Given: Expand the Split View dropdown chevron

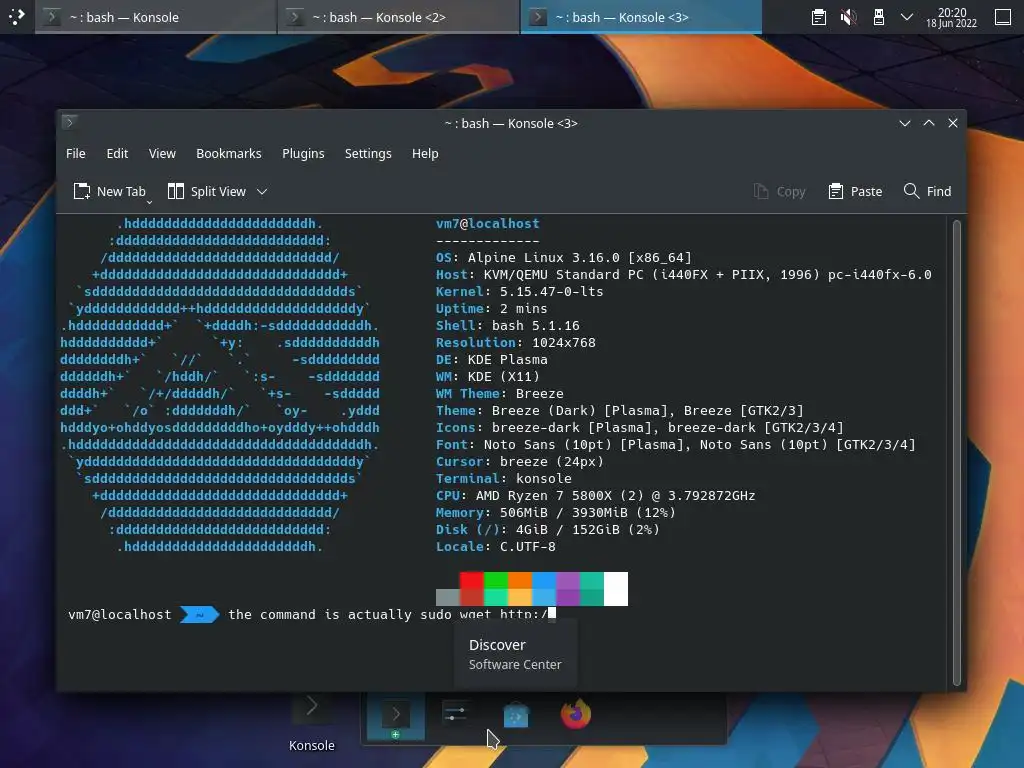Looking at the screenshot, I should [262, 191].
